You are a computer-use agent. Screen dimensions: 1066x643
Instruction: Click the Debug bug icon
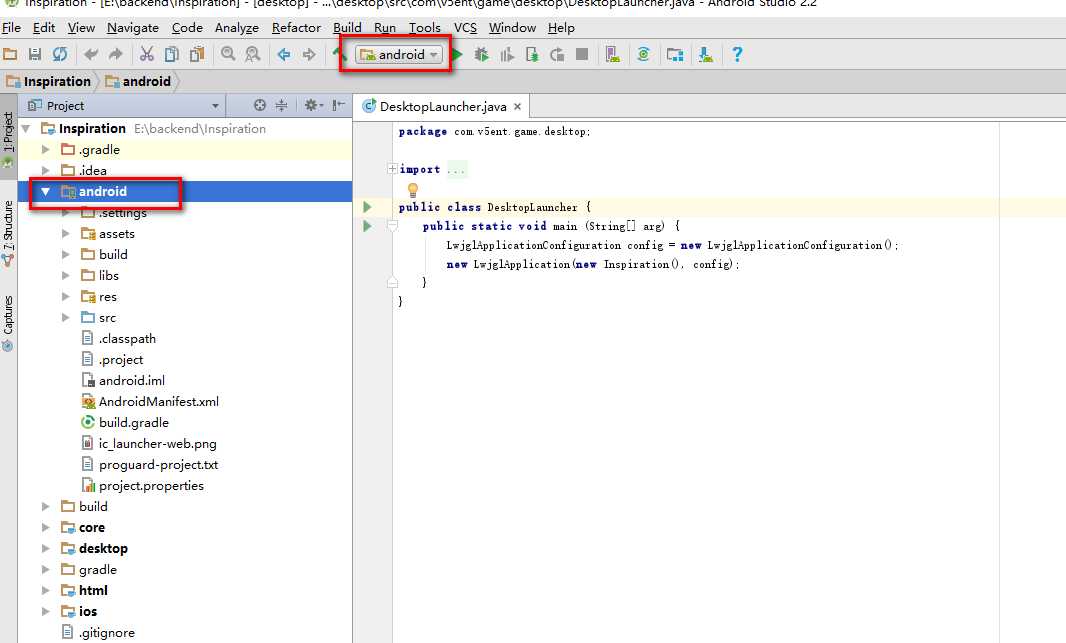(482, 55)
